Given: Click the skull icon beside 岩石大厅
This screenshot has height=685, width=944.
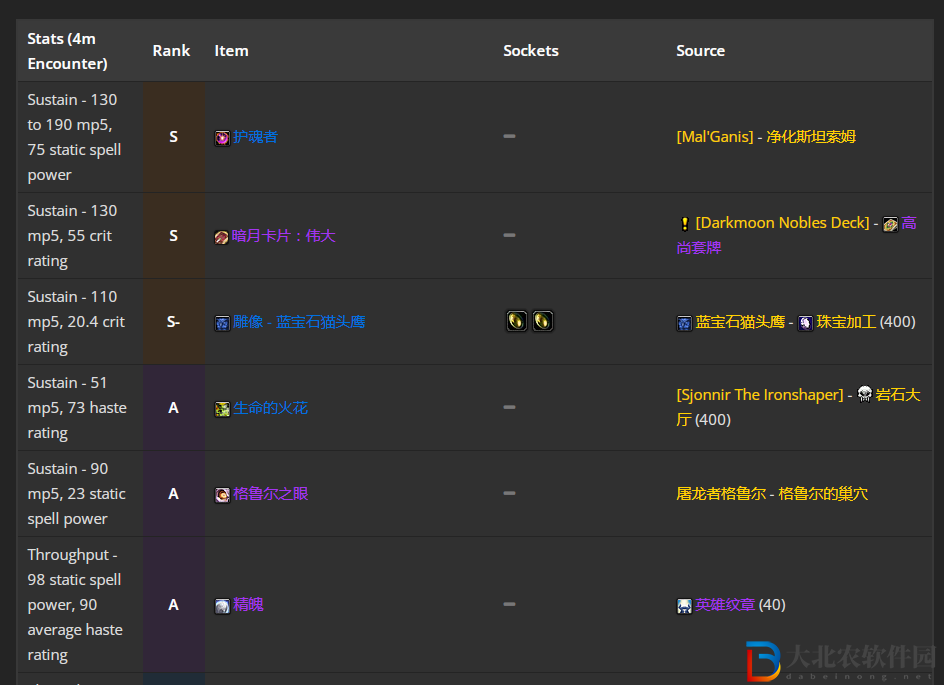Looking at the screenshot, I should coord(865,394).
